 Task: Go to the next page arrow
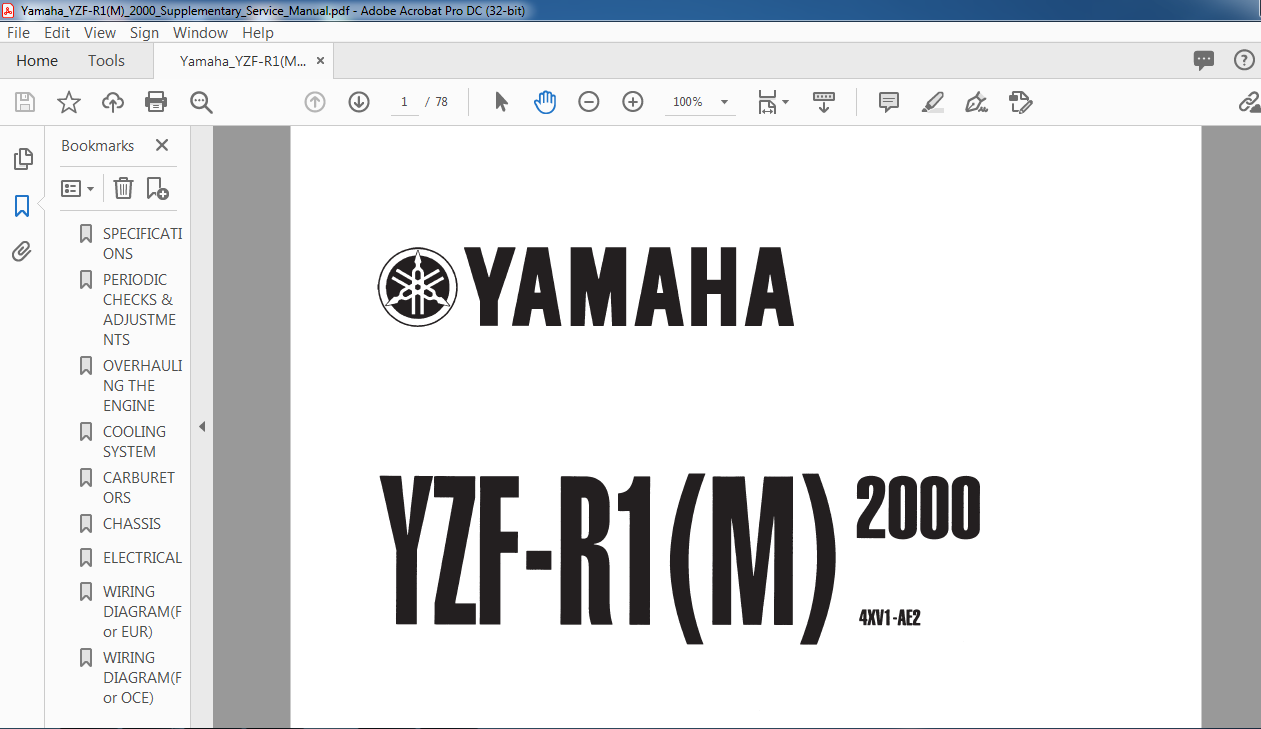tap(359, 102)
